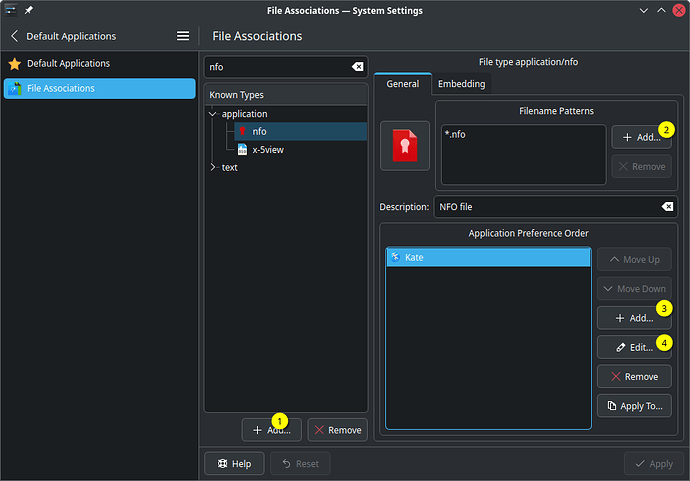The width and height of the screenshot is (690, 481).
Task: Expand the text tree group
Action: [213, 167]
